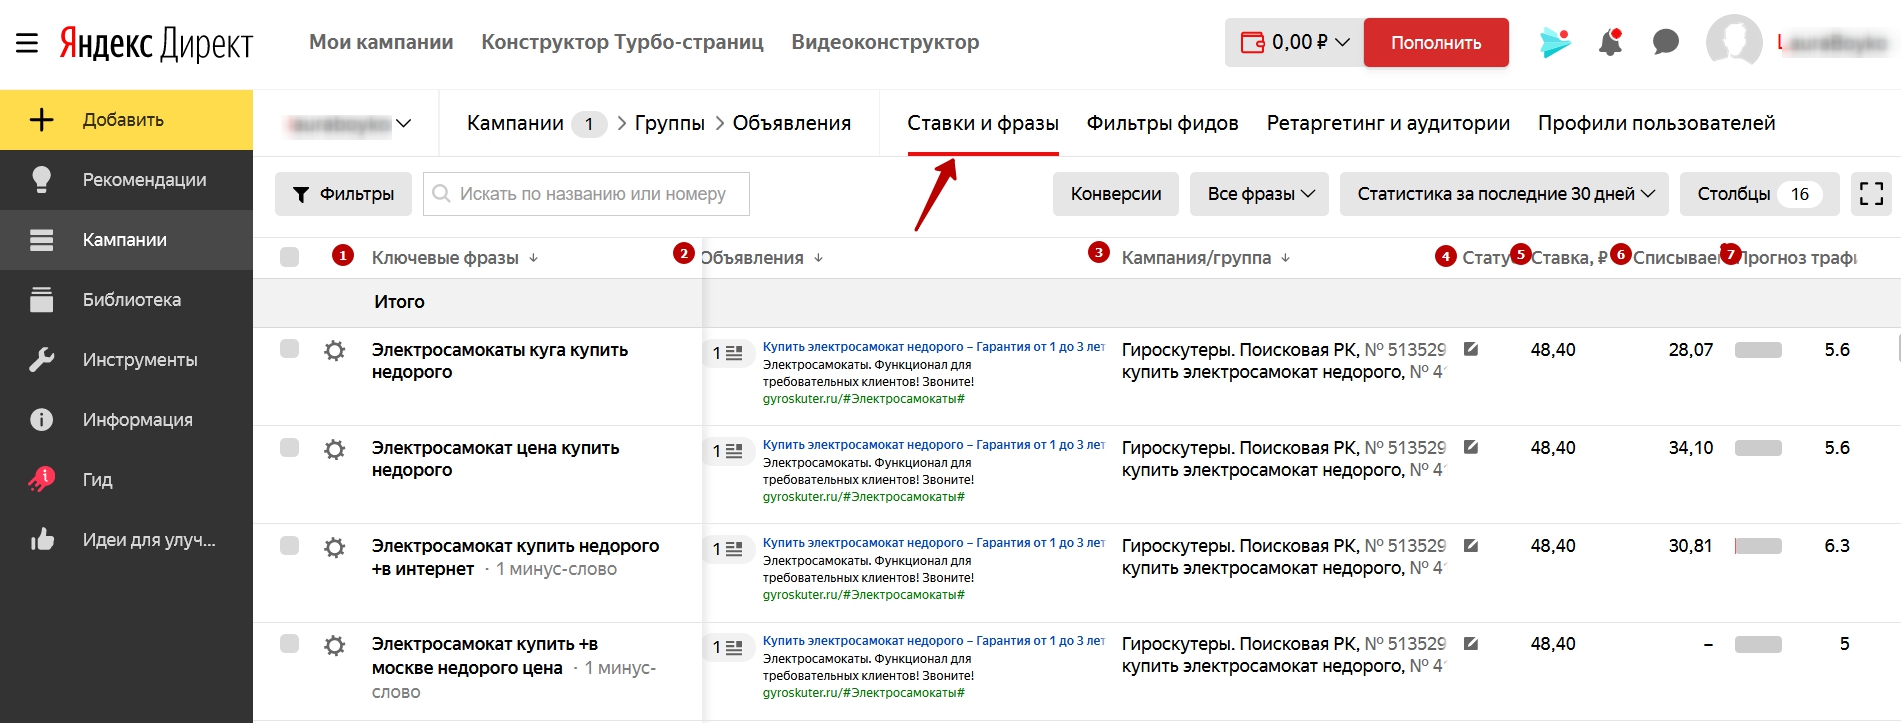1901x723 pixels.
Task: Focus the search by name or number field
Action: tap(586, 194)
